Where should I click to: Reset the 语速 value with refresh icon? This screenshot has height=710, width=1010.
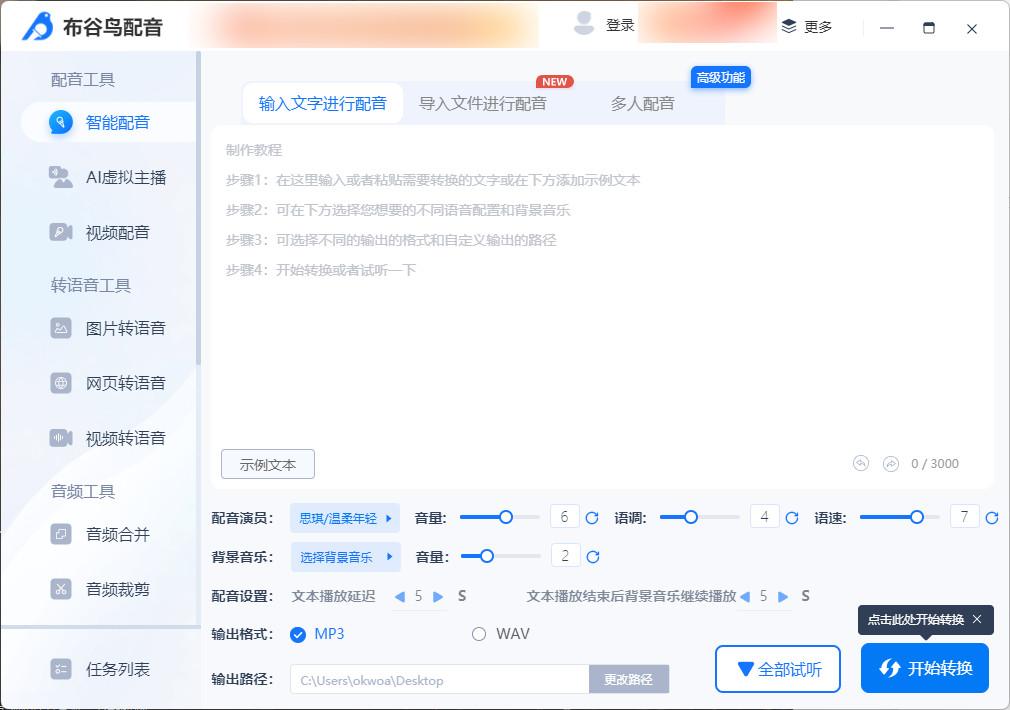point(992,518)
